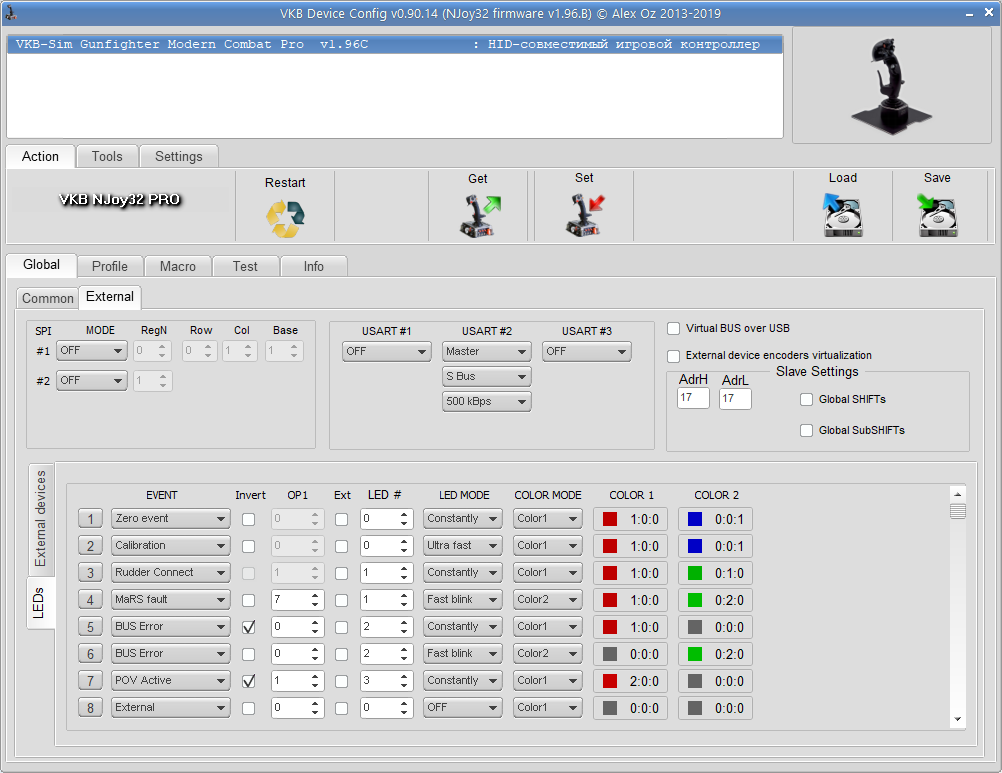This screenshot has height=773, width=1002.
Task: Click row number 4 button
Action: coord(90,600)
